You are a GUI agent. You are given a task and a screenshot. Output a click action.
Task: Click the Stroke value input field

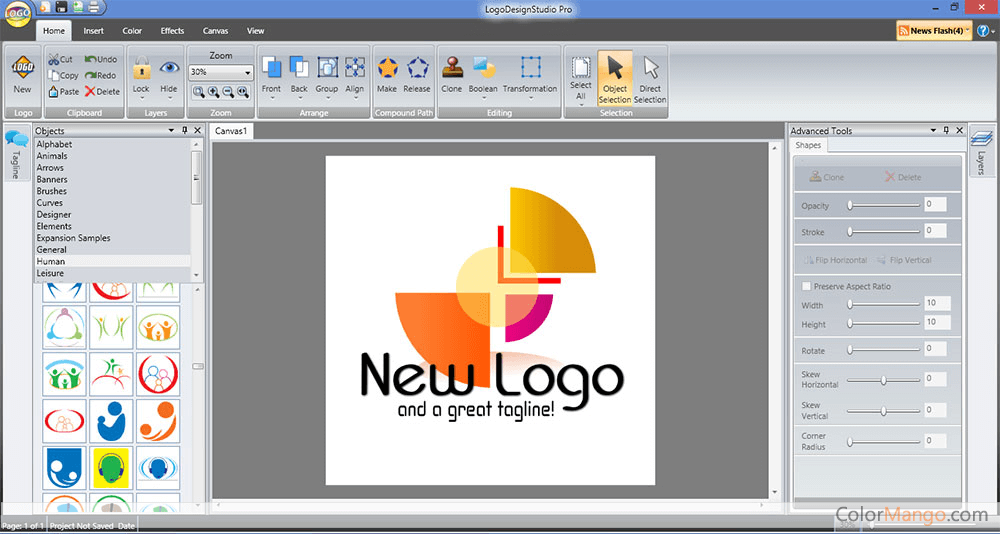point(936,230)
